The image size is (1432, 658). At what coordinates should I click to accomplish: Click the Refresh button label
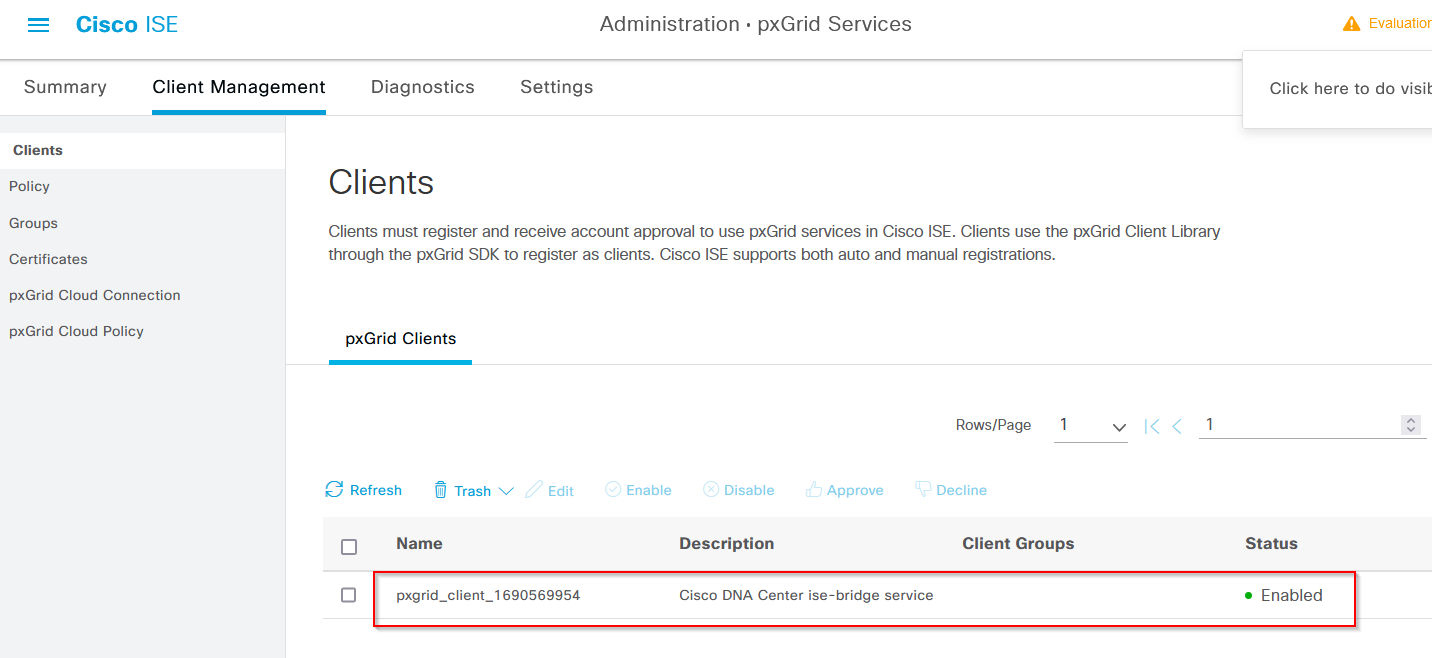376,490
